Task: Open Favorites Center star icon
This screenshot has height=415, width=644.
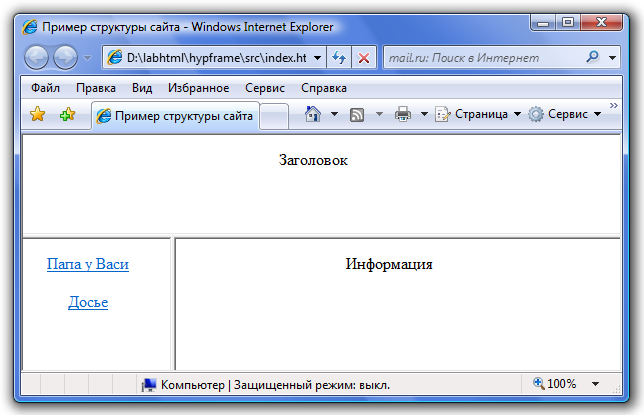Action: [37, 114]
